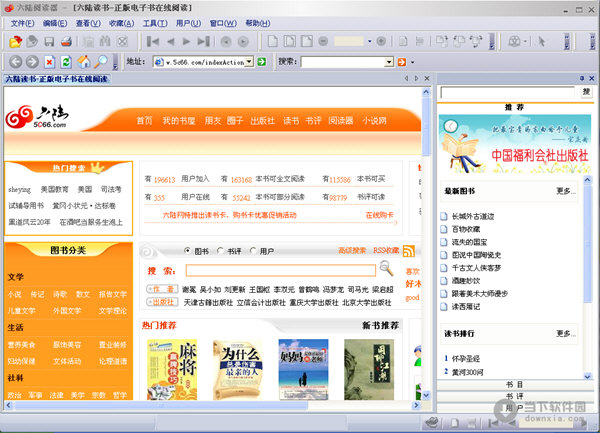Click the 出版社 navigation link
The height and width of the screenshot is (433, 600).
point(262,121)
